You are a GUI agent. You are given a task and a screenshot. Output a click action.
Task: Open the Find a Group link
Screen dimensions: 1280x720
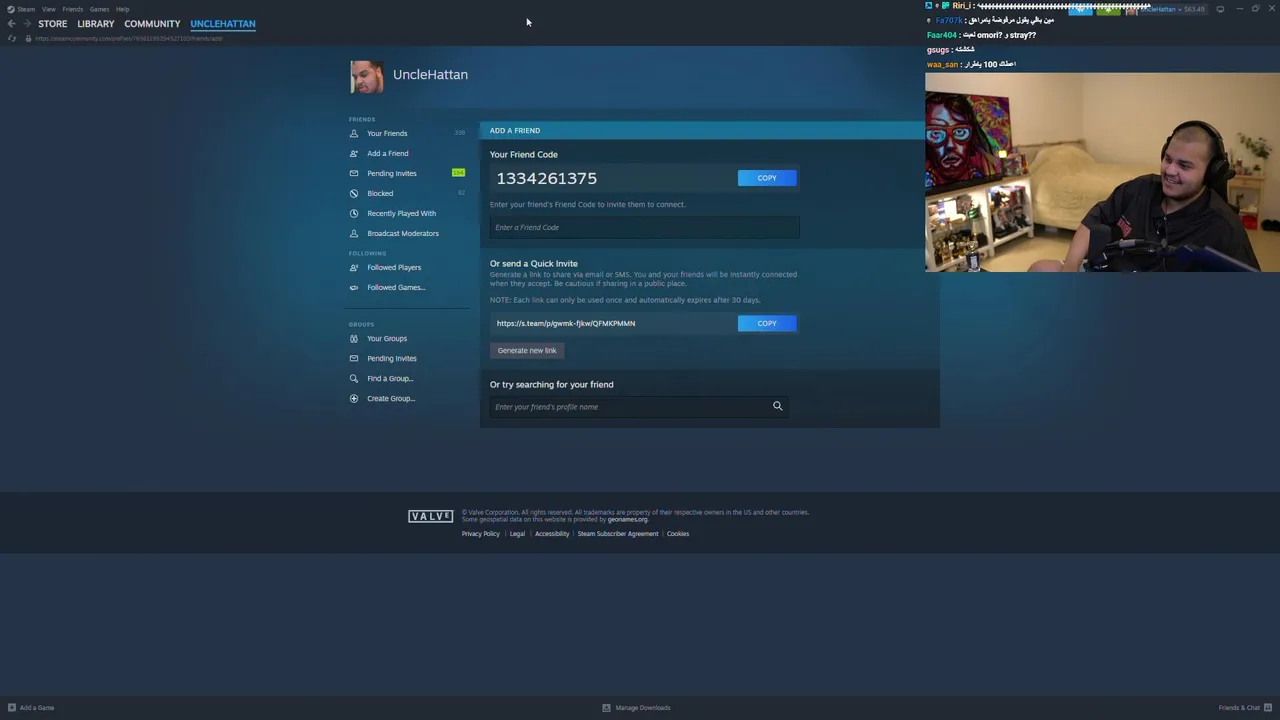(390, 378)
